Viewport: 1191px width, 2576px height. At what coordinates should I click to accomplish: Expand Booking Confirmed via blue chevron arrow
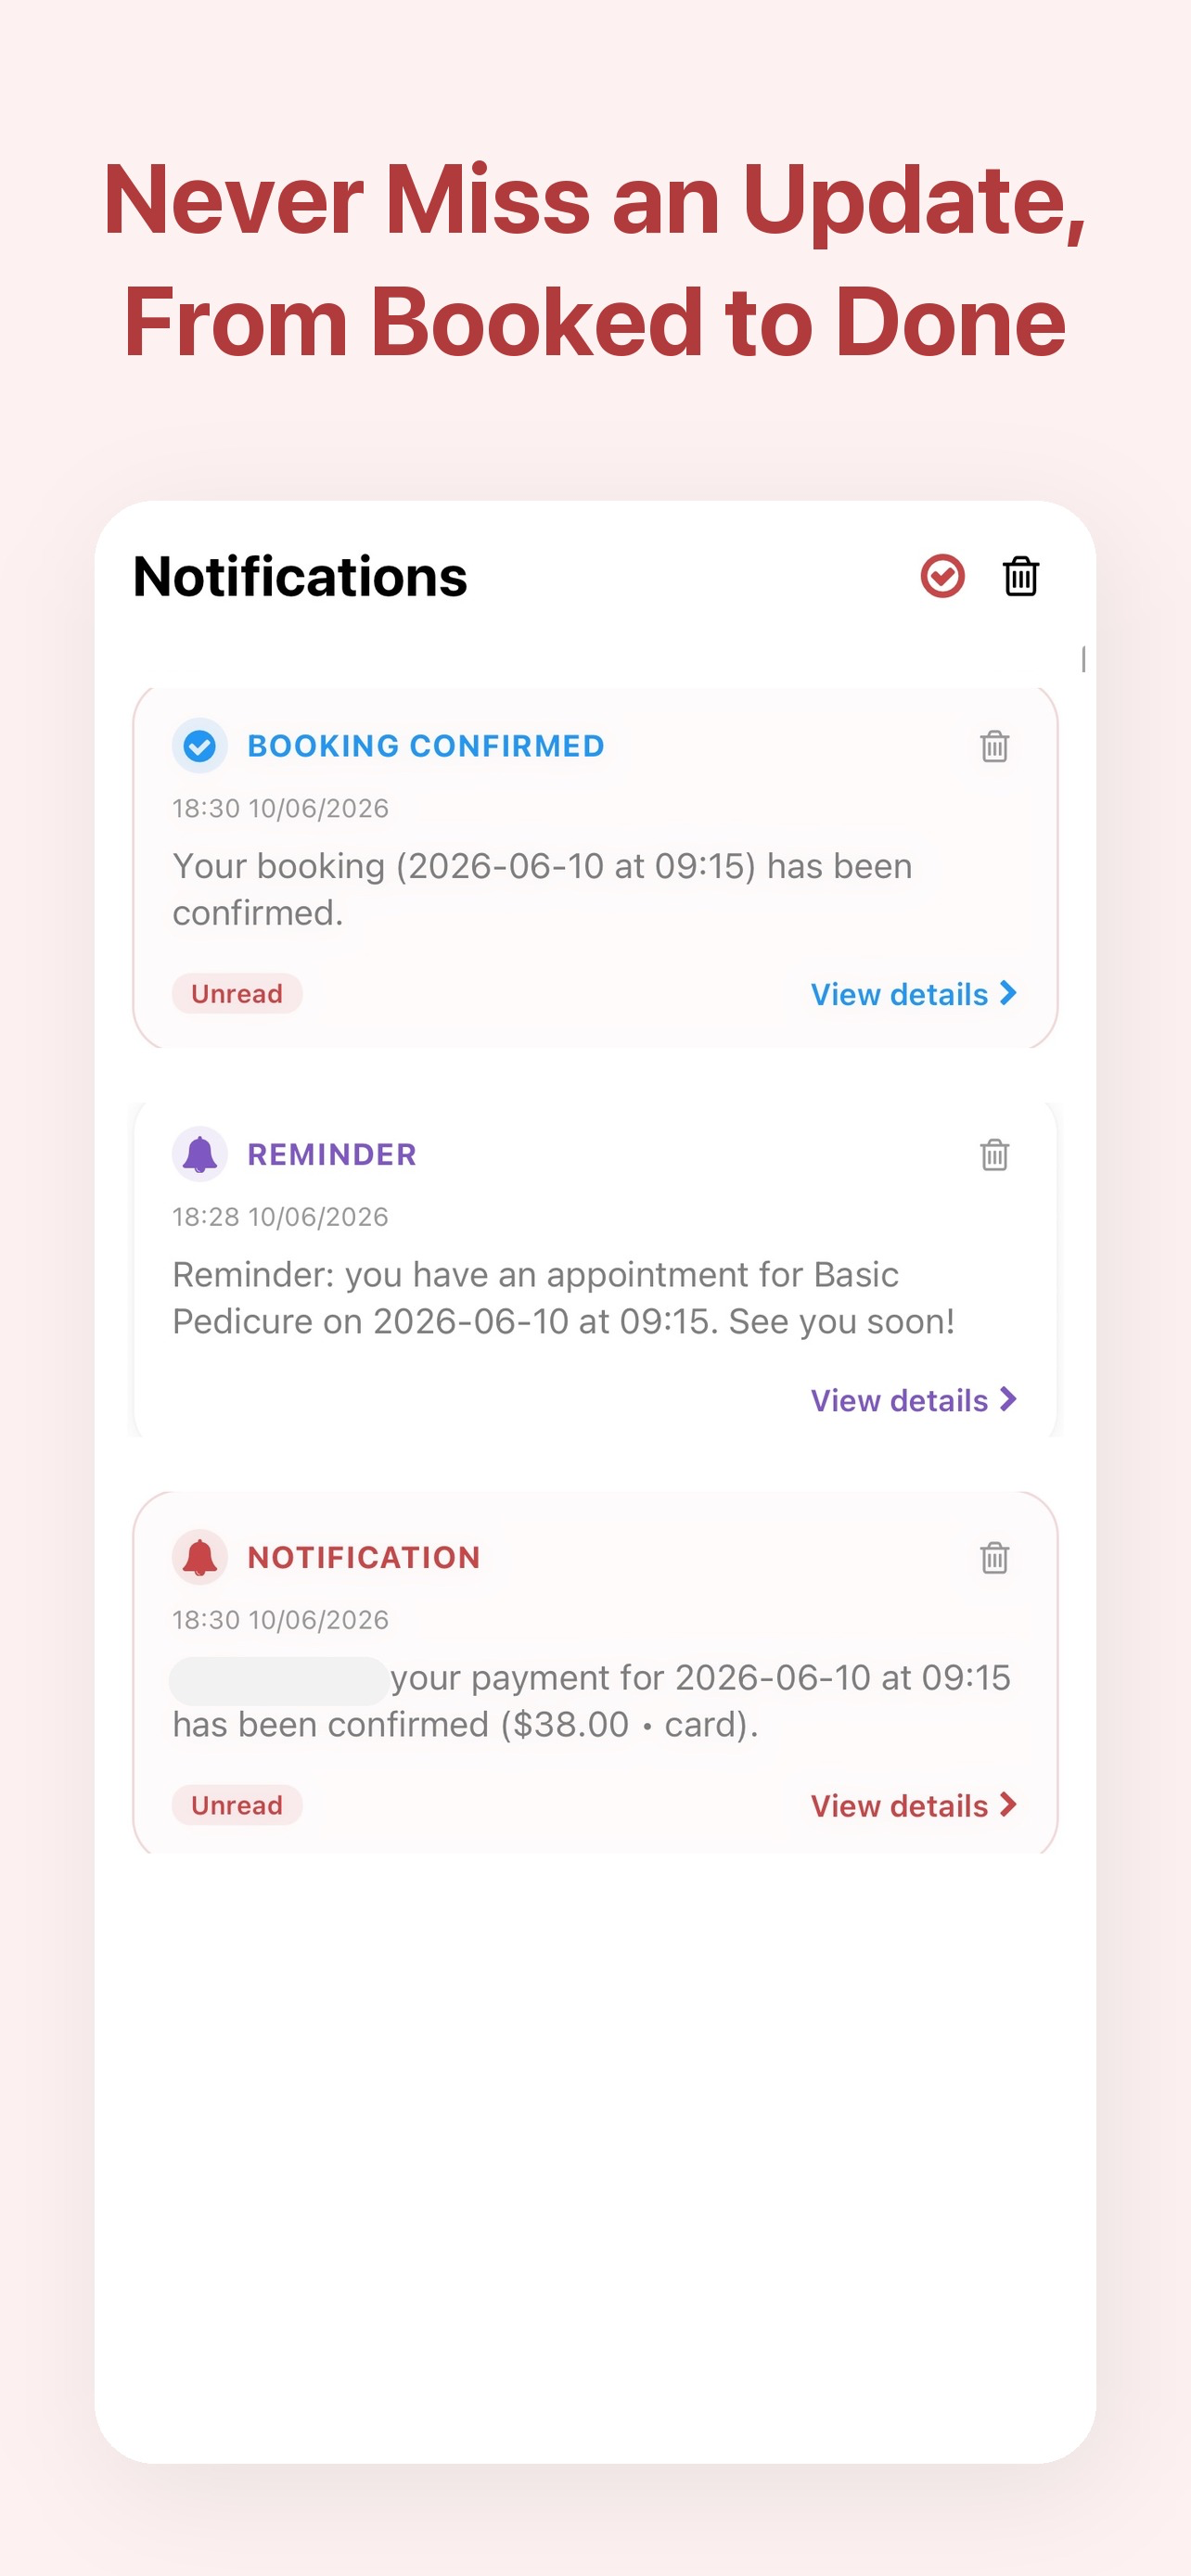point(1008,993)
